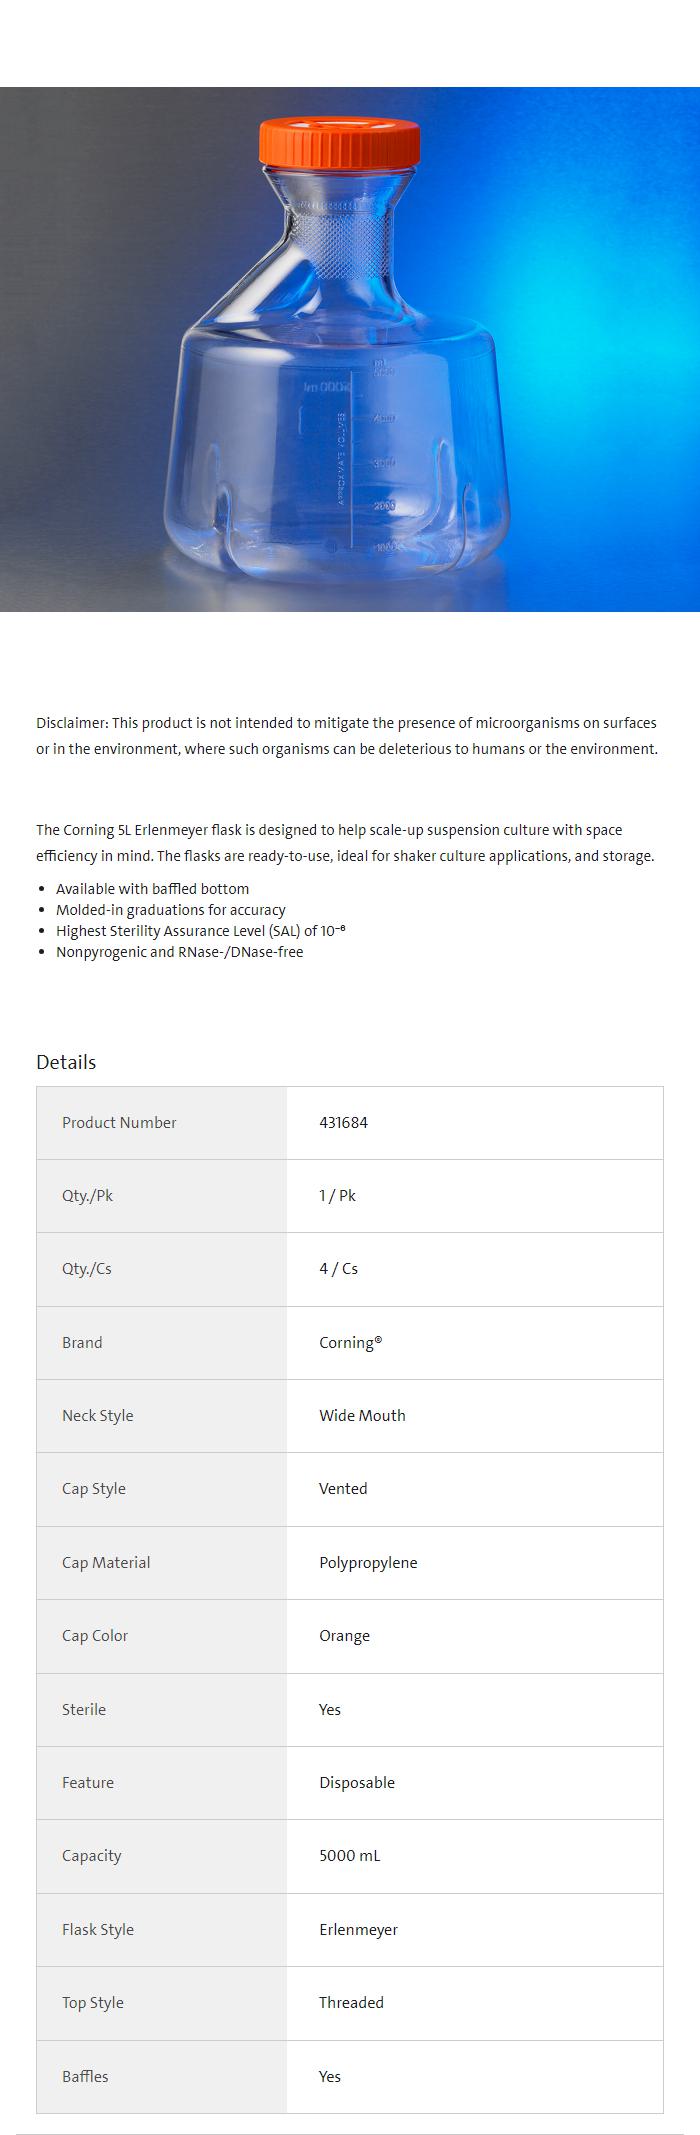The image size is (700, 2135).
Task: Click the product number value 431684
Action: [343, 1123]
